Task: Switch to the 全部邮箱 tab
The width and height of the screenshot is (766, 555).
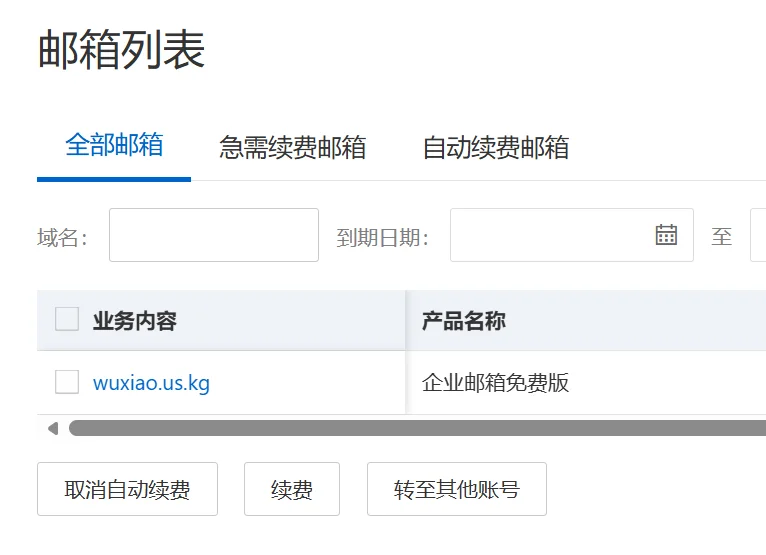Action: (x=114, y=145)
